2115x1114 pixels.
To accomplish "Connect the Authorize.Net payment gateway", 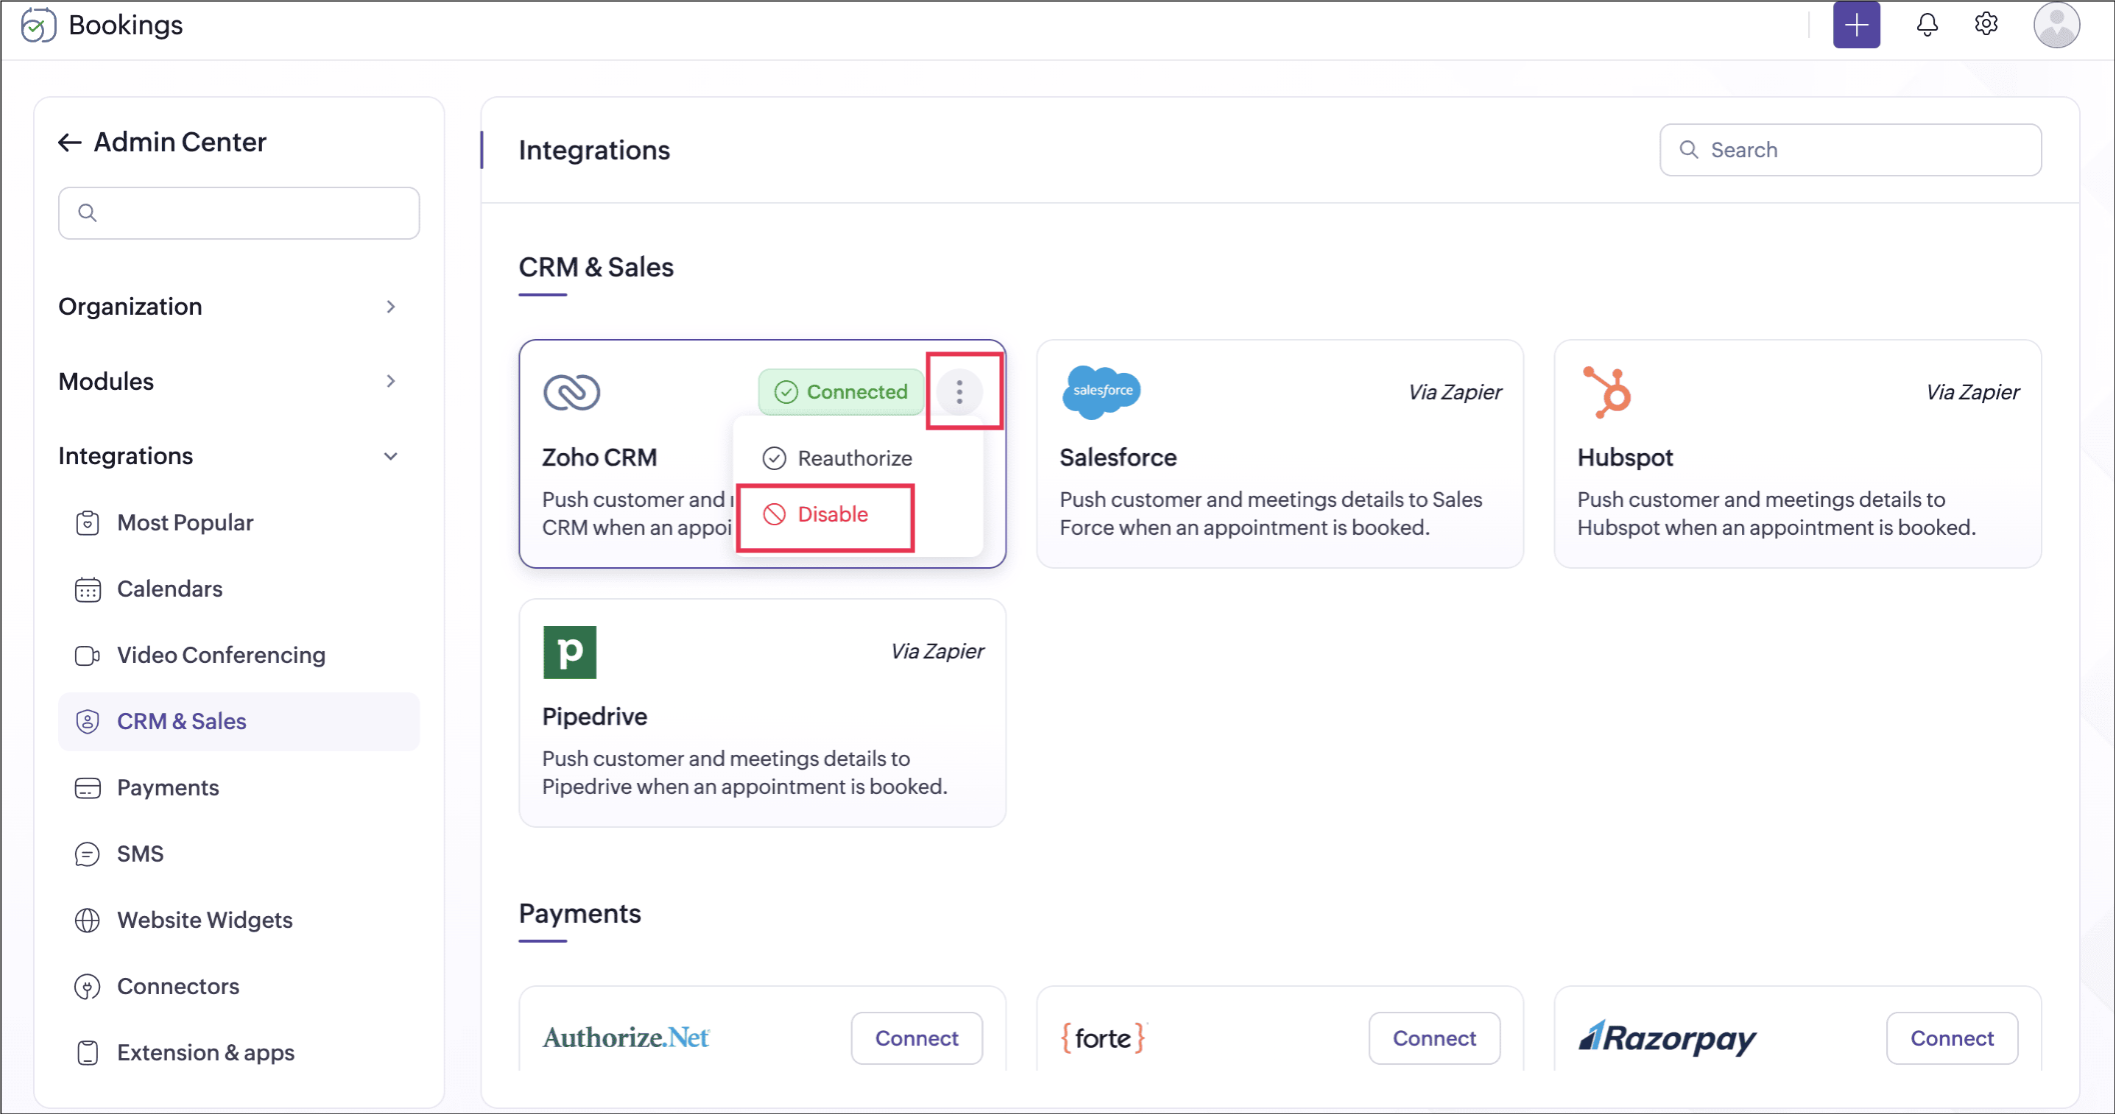I will pyautogui.click(x=916, y=1038).
